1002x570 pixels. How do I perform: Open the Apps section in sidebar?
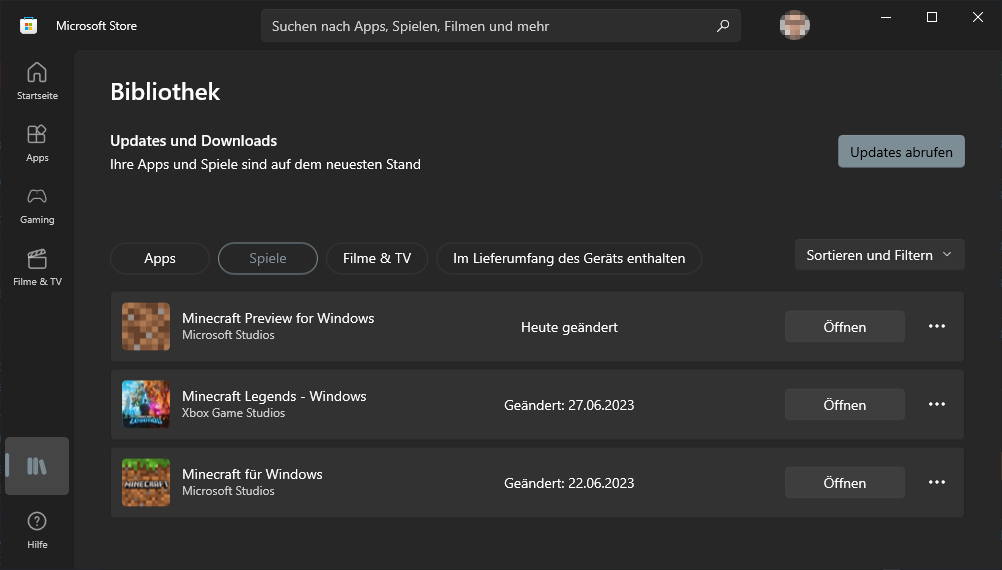37,143
